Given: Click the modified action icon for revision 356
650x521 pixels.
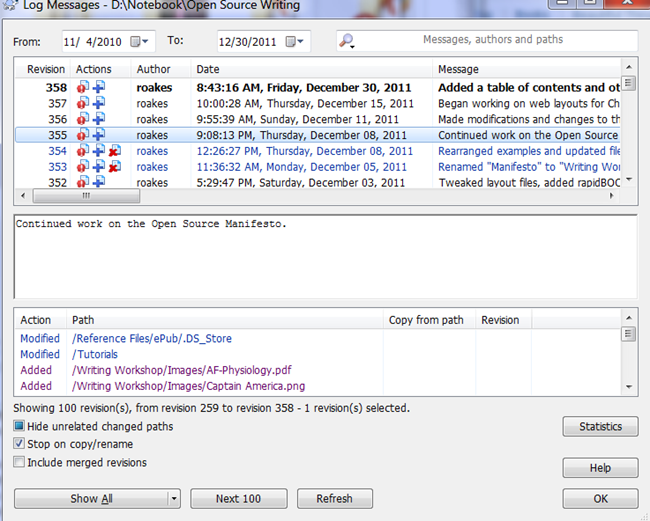Looking at the screenshot, I should coord(84,120).
